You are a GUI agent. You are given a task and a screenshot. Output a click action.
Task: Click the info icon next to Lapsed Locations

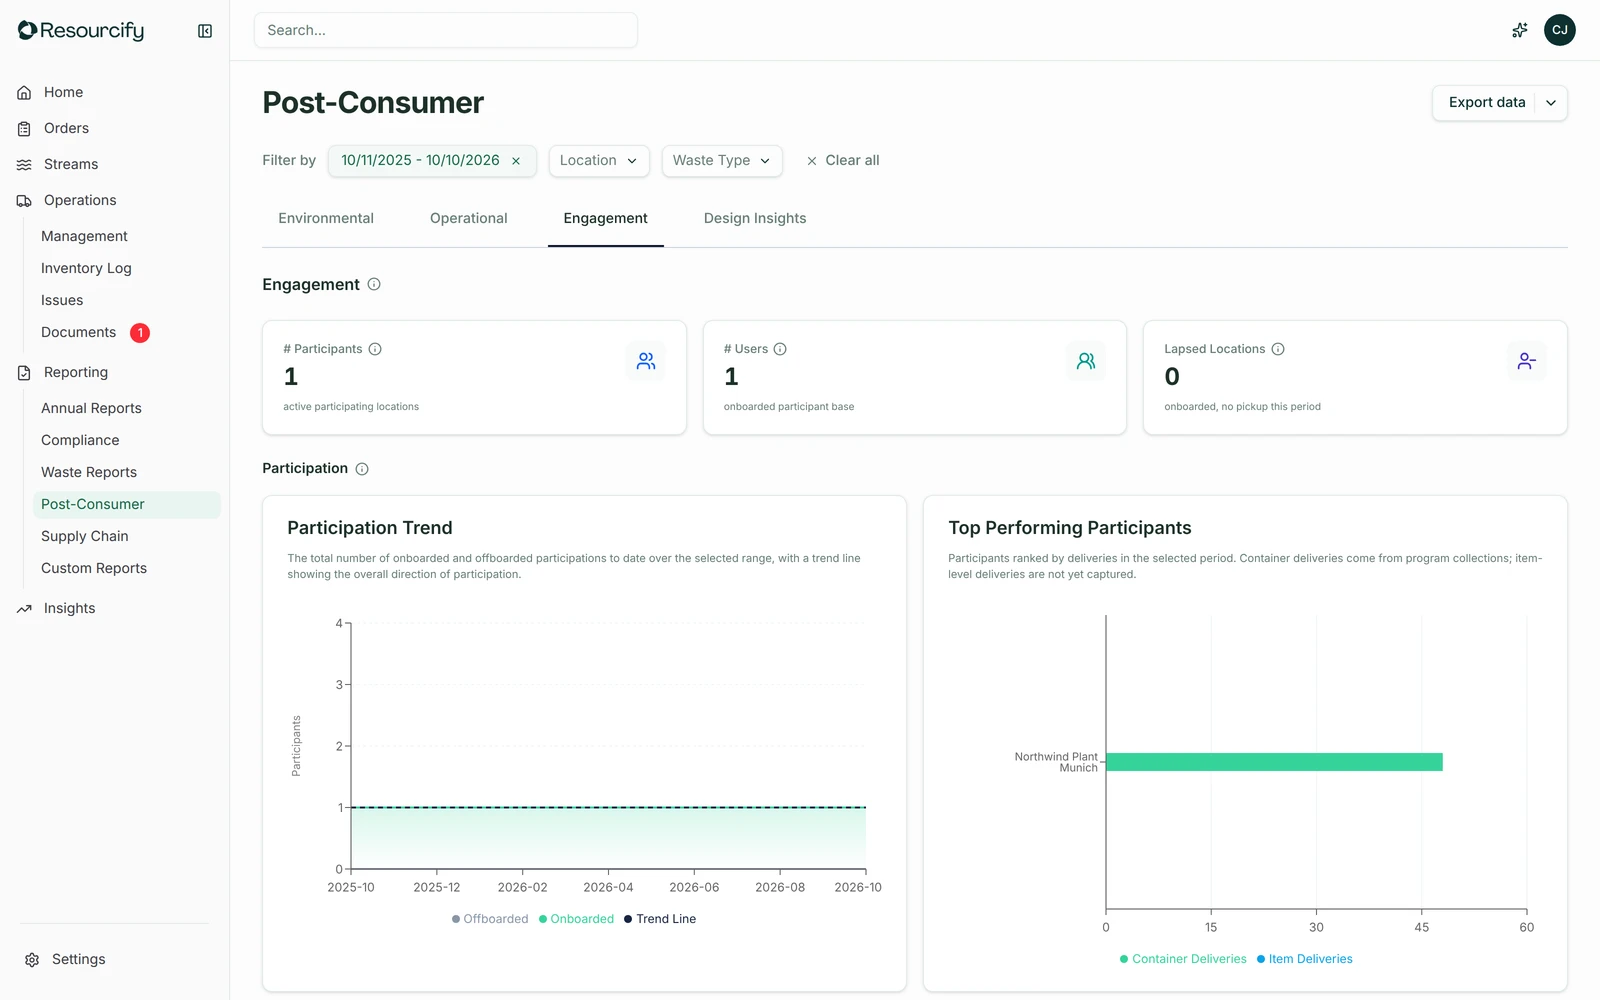coord(1278,349)
